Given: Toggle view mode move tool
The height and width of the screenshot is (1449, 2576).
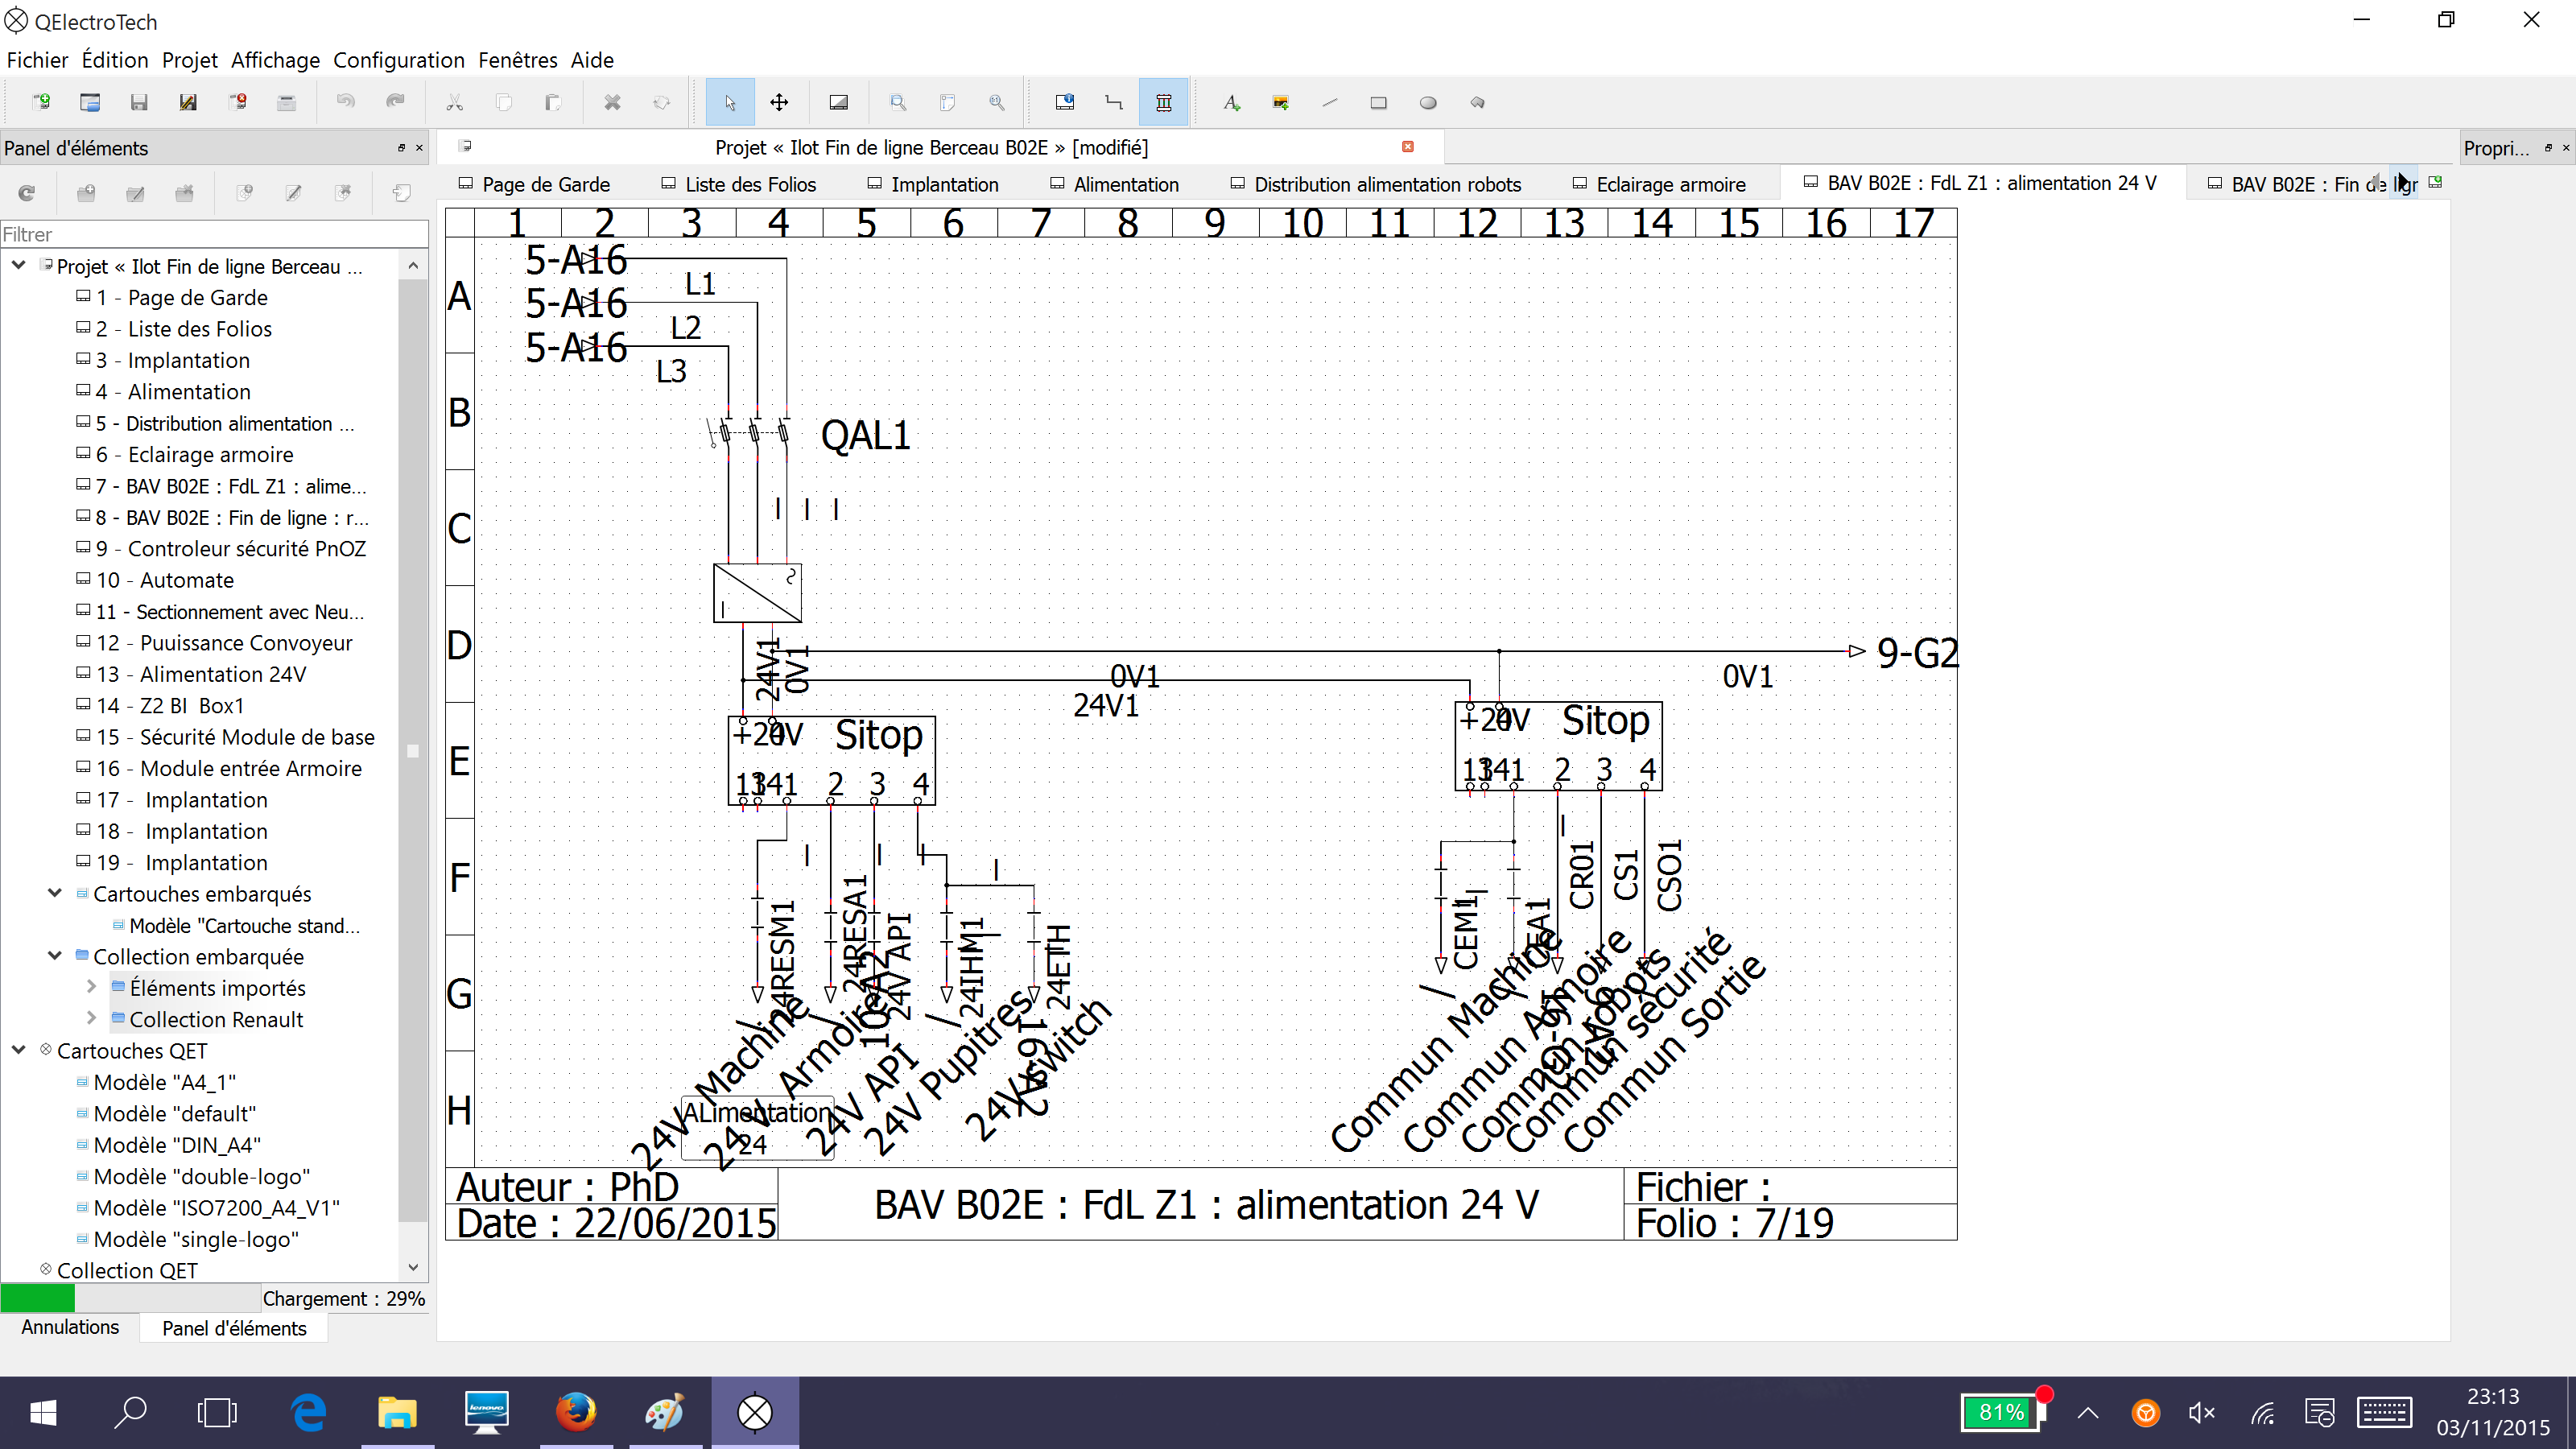Looking at the screenshot, I should (x=779, y=102).
